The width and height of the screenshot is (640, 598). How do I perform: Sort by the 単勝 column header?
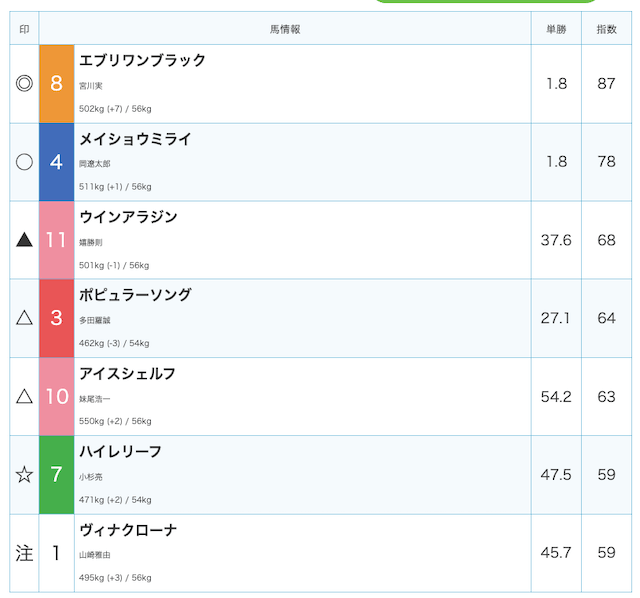(x=556, y=29)
